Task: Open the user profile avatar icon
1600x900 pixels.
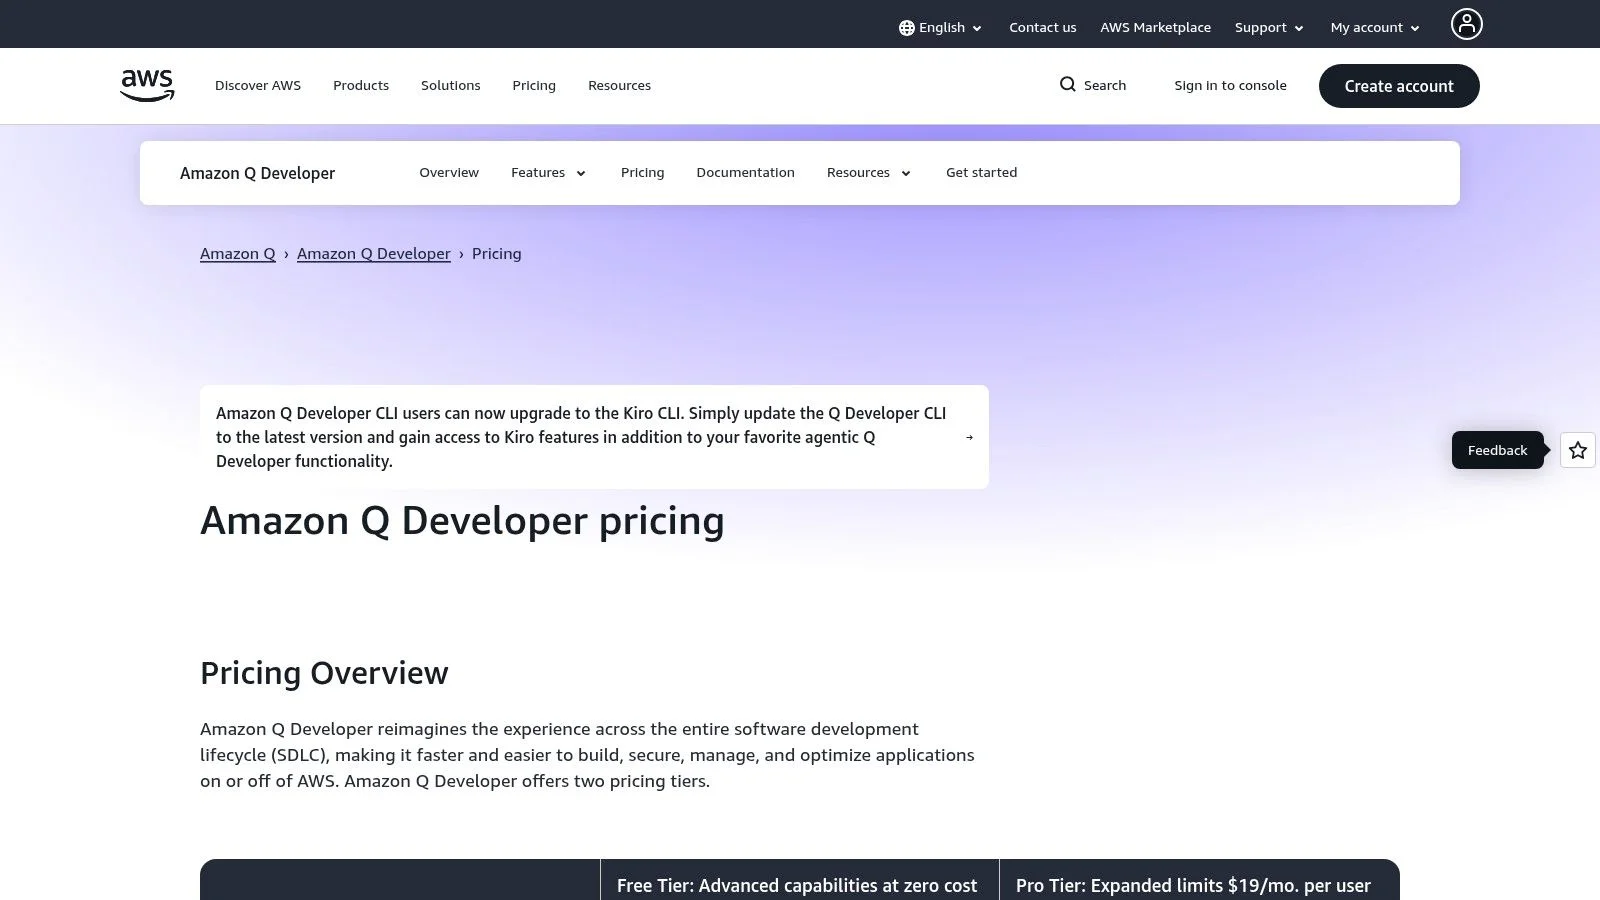Action: coord(1466,24)
